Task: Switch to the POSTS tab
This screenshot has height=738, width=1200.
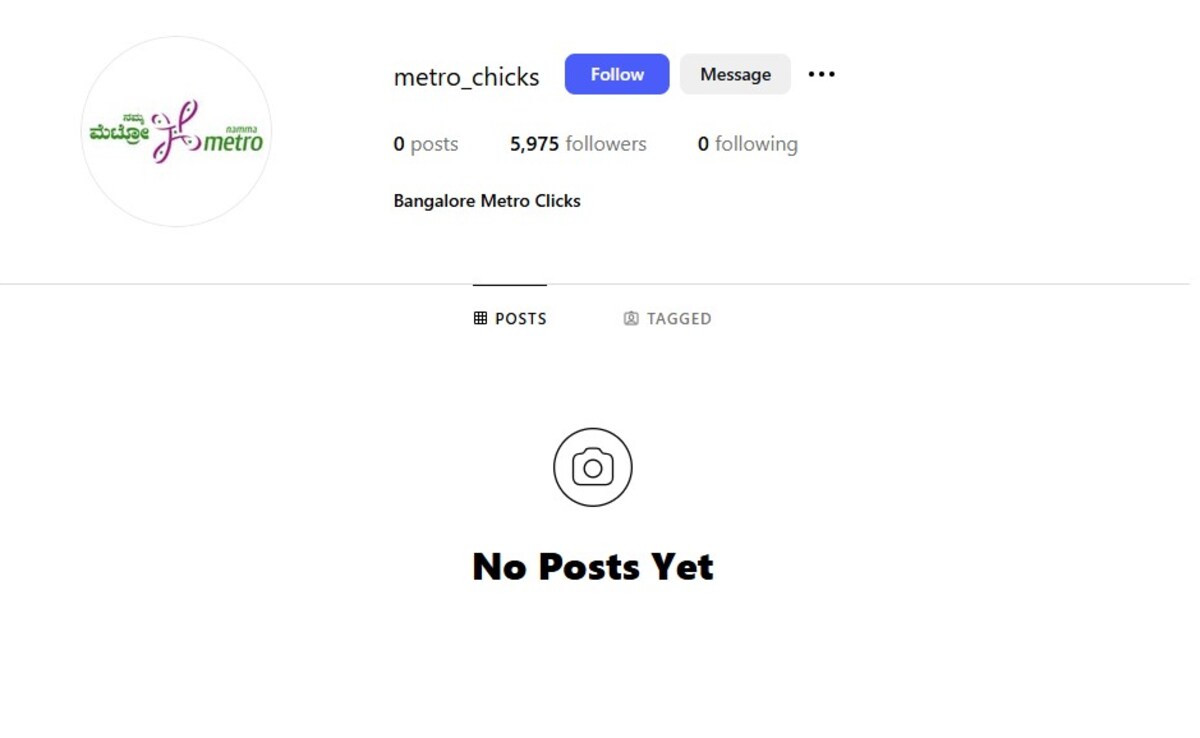Action: pyautogui.click(x=509, y=318)
